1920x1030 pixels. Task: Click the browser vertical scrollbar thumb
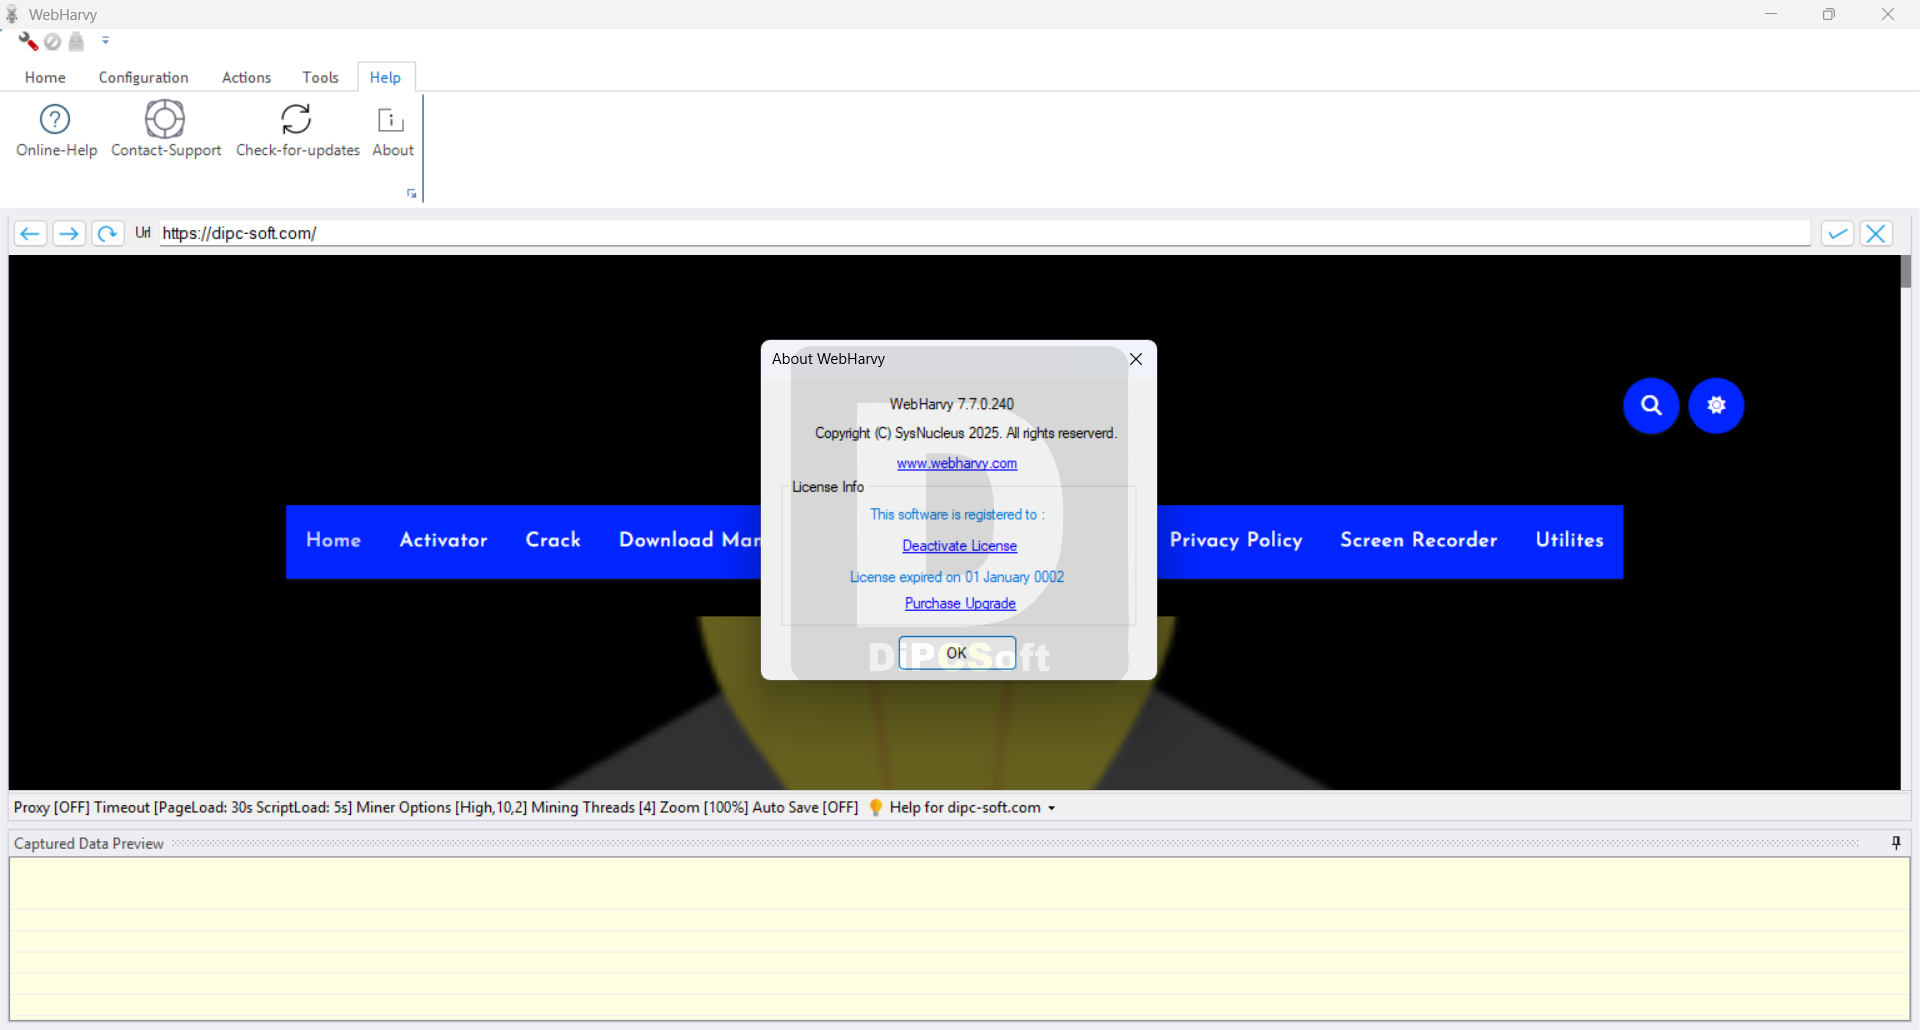[1906, 272]
